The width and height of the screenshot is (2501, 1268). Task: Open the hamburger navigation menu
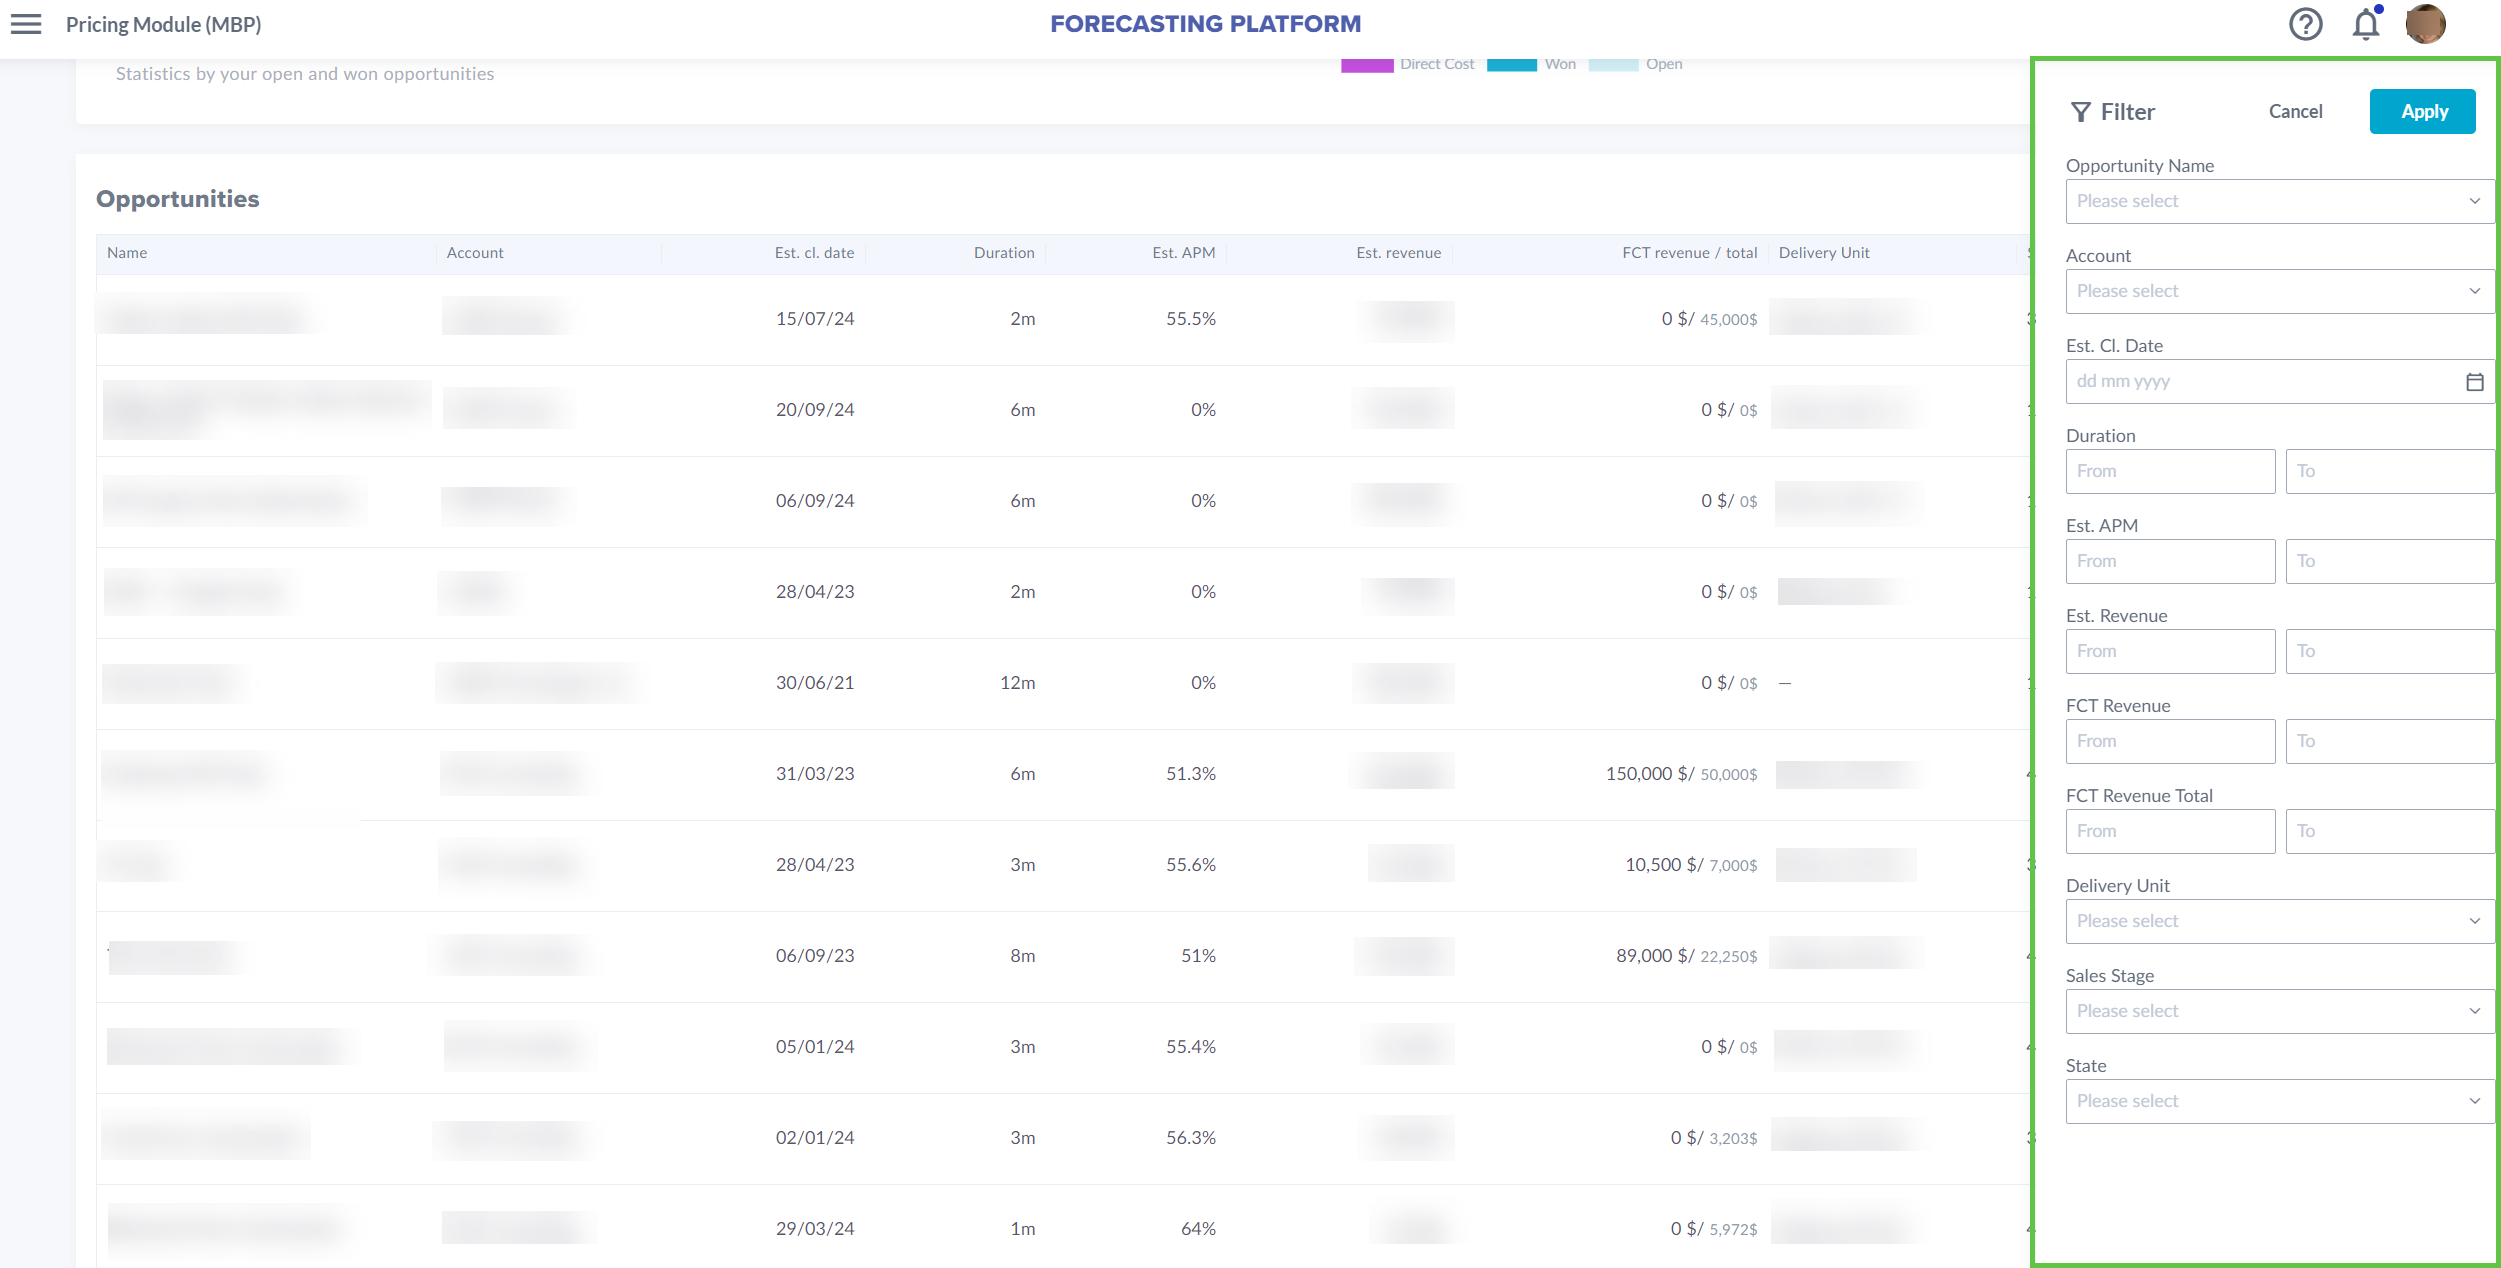pyautogui.click(x=25, y=24)
